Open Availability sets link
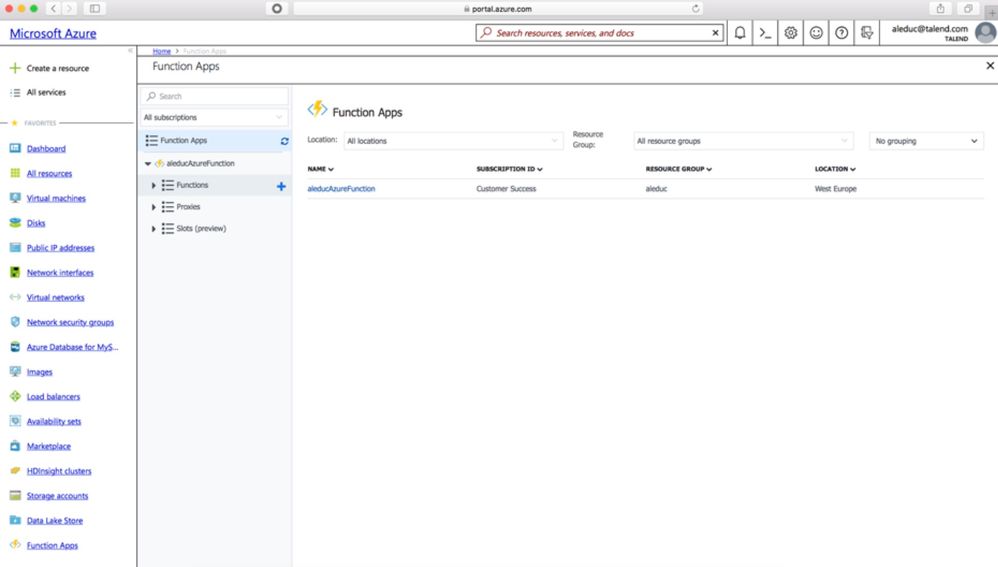The width and height of the screenshot is (998, 567). tap(54, 421)
